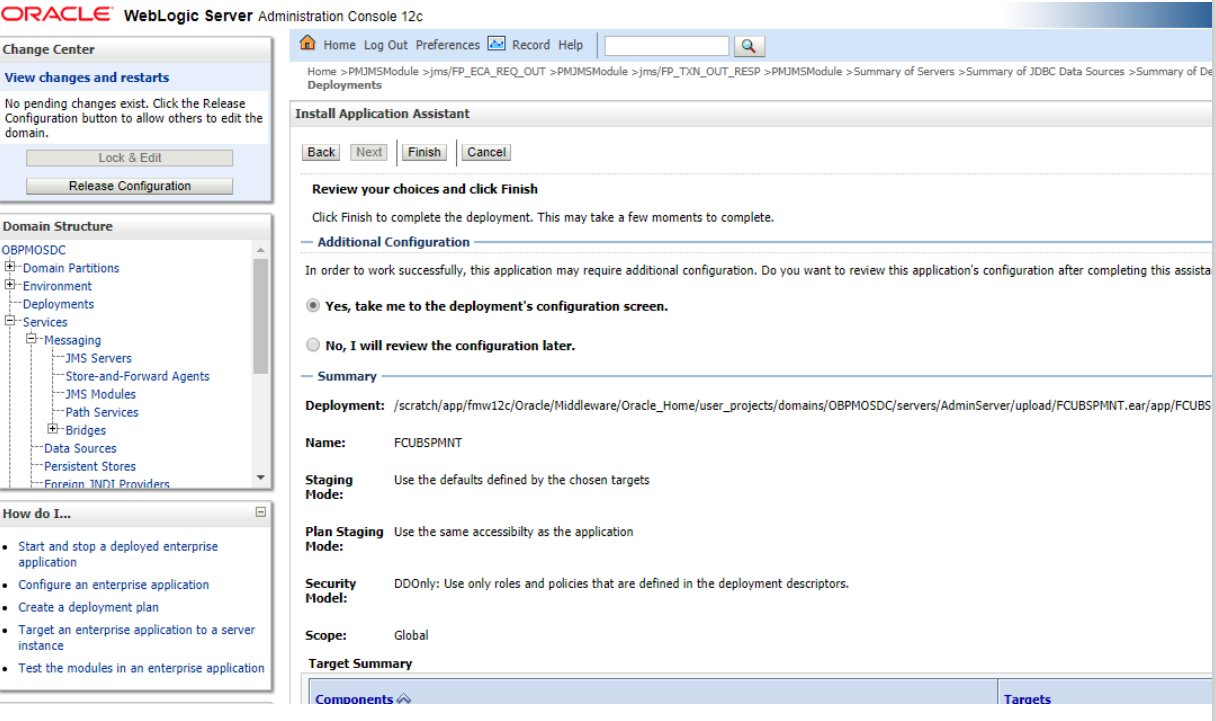Open the Help toolbar link
1216x721 pixels.
coord(570,45)
